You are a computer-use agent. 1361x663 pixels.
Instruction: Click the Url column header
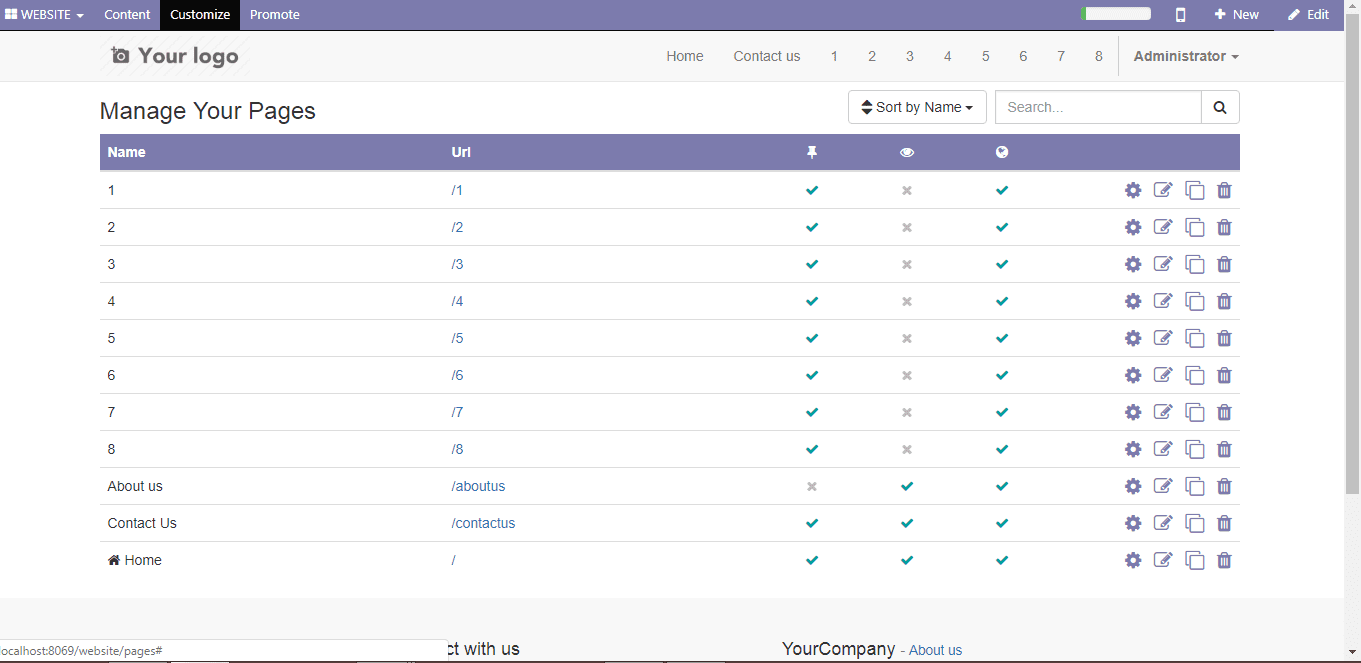coord(461,152)
